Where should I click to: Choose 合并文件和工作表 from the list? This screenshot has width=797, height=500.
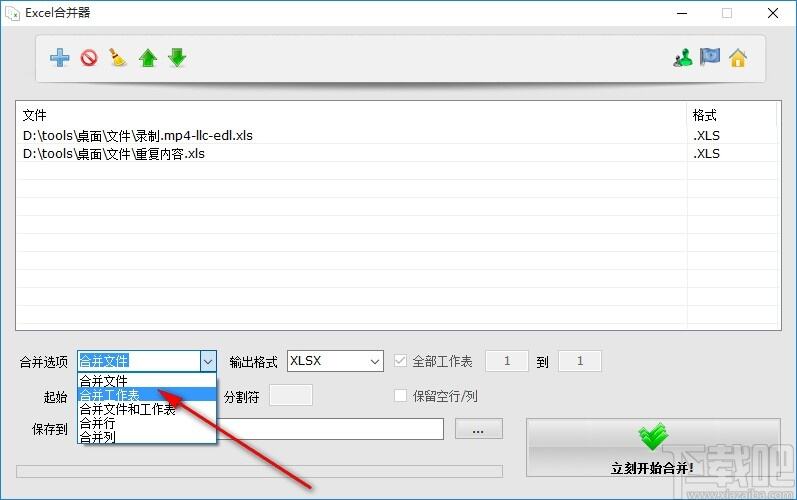click(x=147, y=409)
